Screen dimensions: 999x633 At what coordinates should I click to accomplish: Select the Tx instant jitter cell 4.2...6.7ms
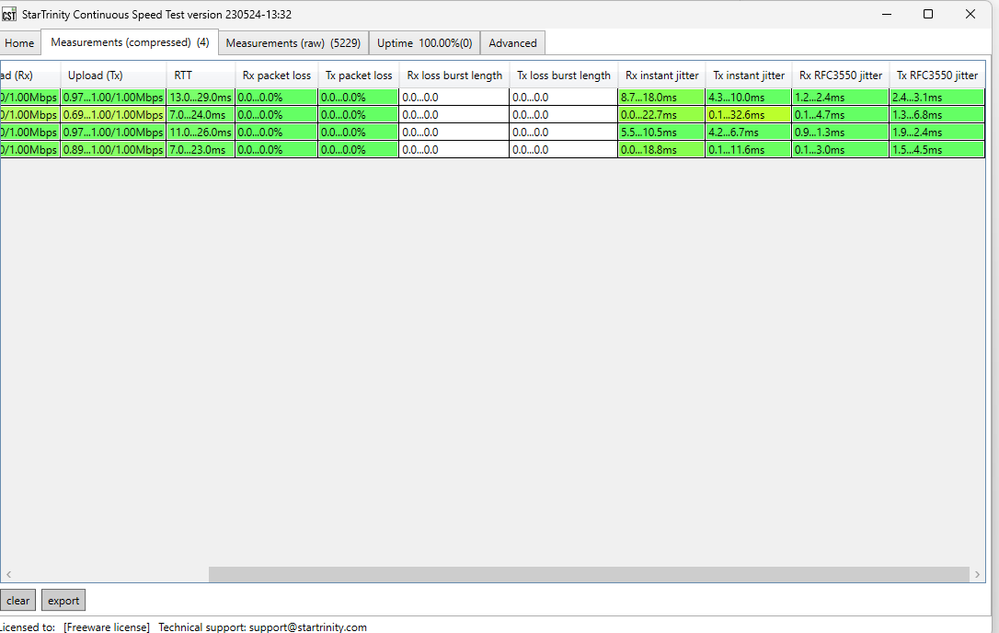tap(749, 132)
